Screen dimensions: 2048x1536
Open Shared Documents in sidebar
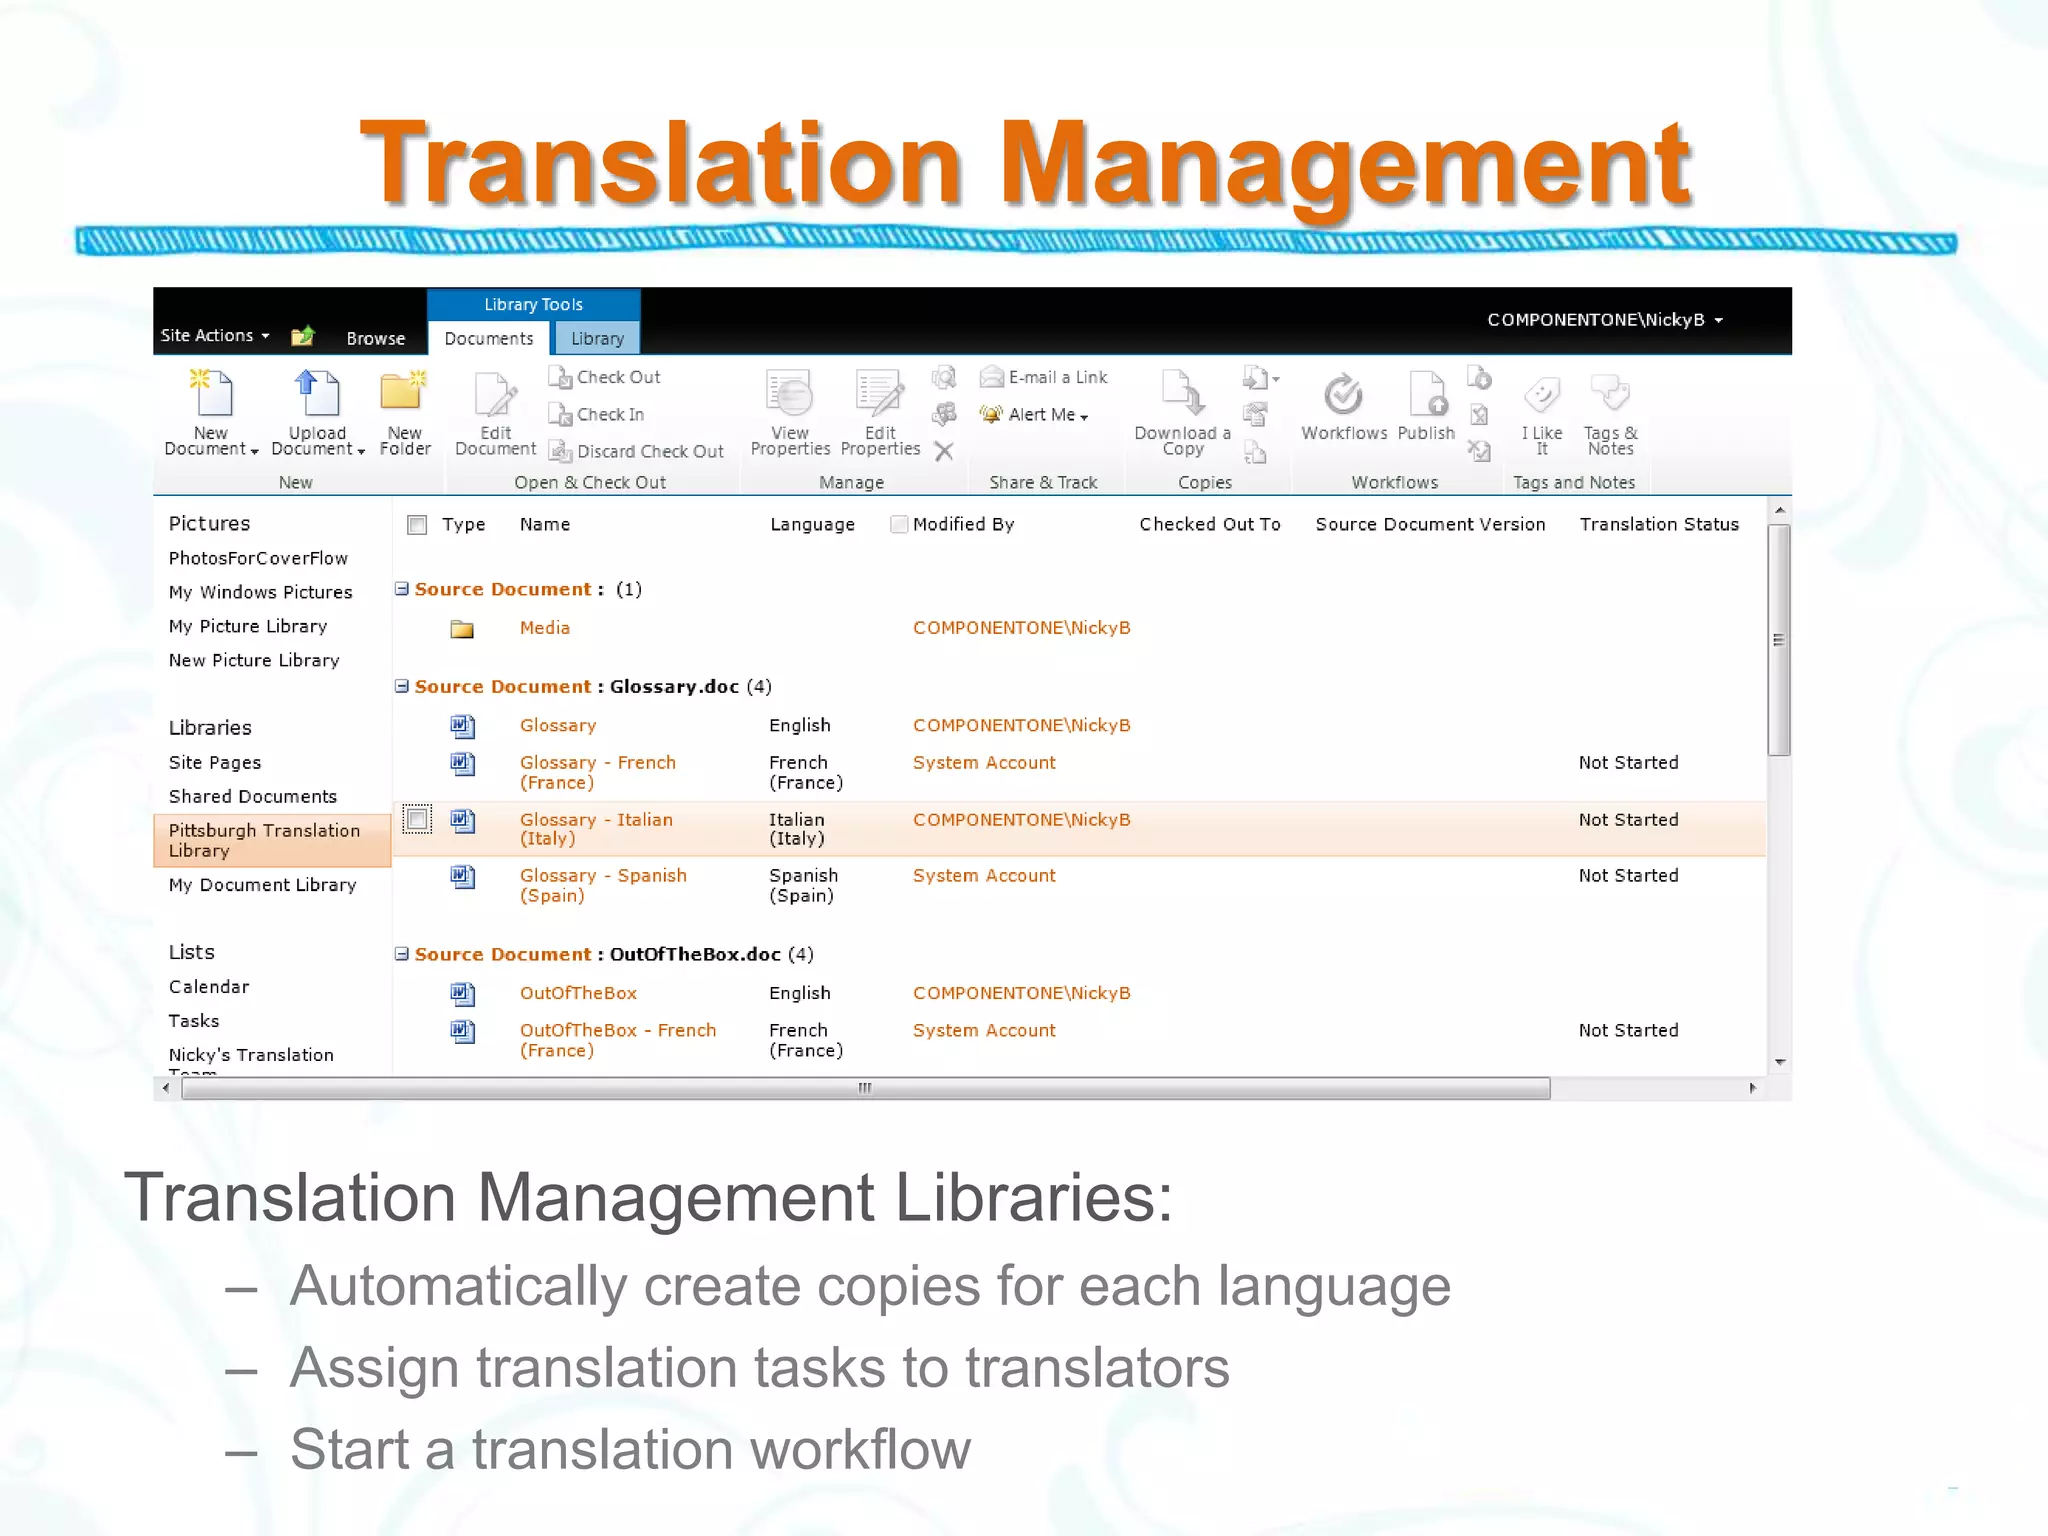tap(253, 797)
